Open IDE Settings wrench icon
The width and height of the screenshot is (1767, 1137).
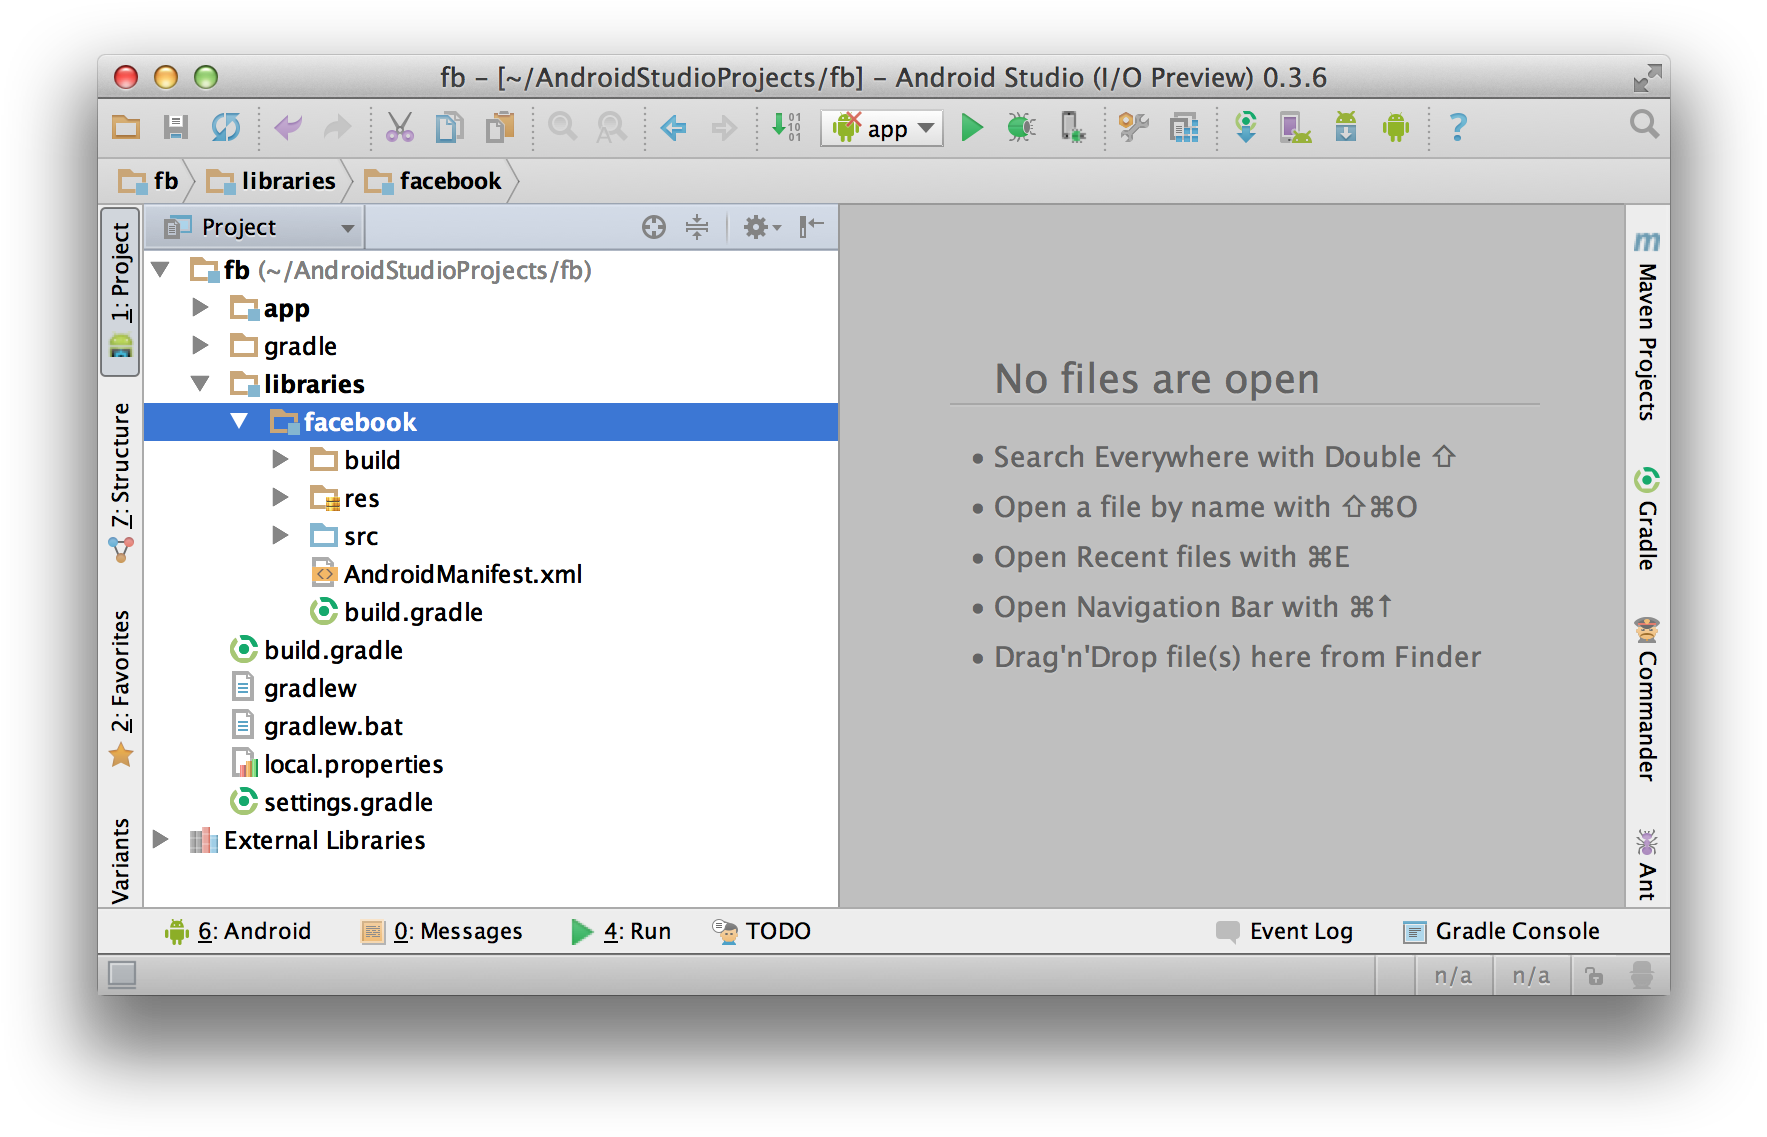point(1134,127)
